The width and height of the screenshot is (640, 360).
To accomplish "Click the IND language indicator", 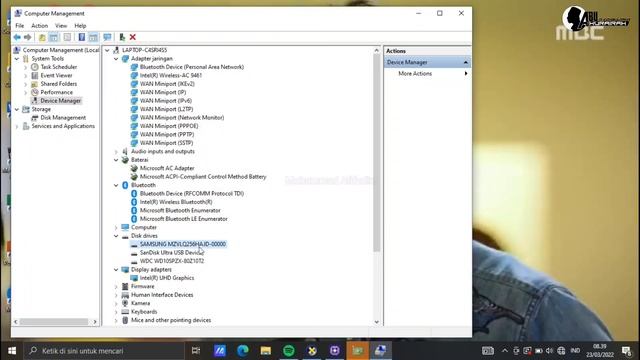I will (575, 351).
